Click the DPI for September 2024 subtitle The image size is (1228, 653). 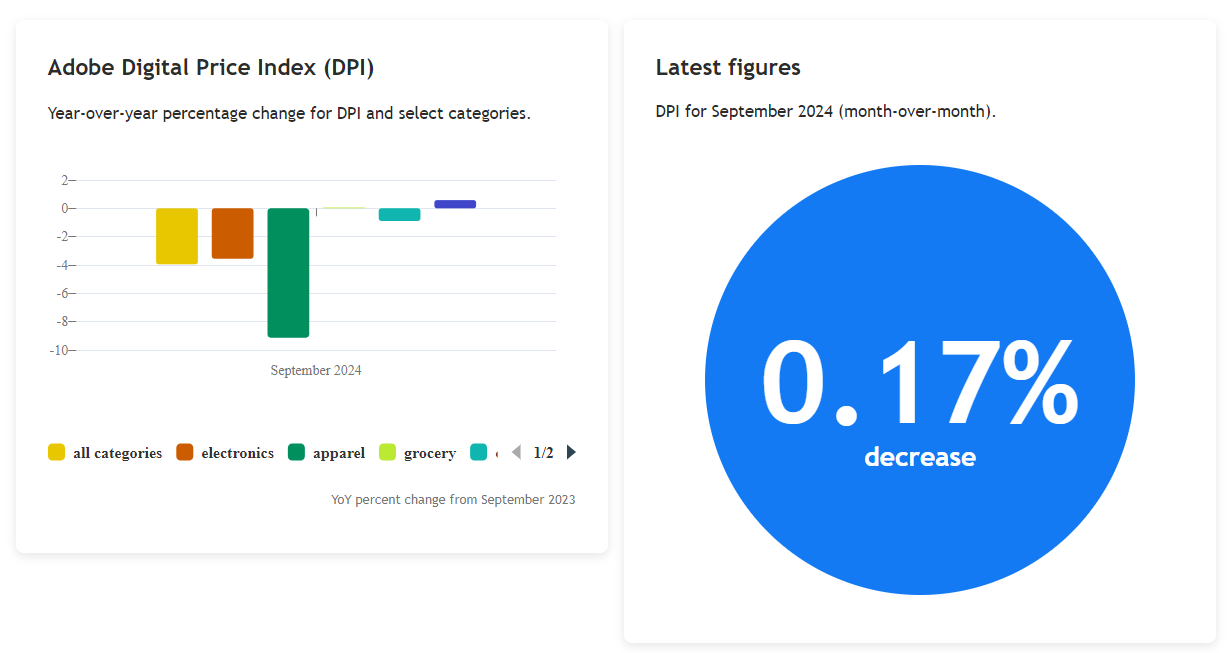click(x=826, y=111)
